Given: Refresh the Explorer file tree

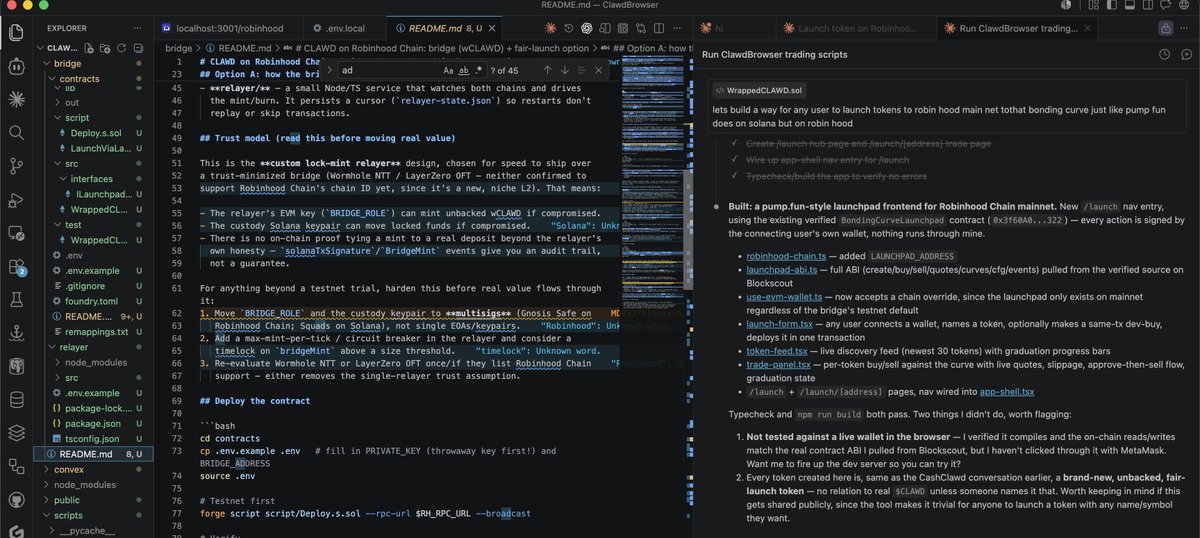Looking at the screenshot, I should pos(121,48).
